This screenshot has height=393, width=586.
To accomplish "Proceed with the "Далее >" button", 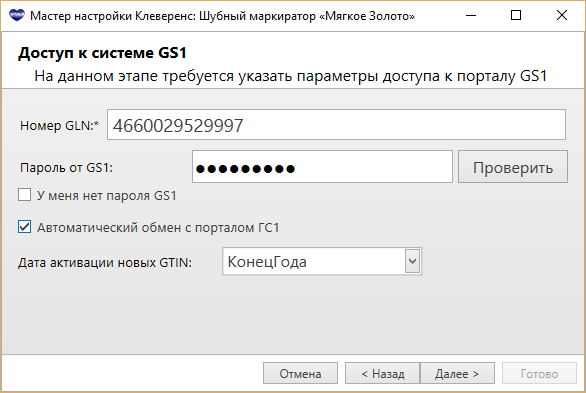I will tap(457, 373).
